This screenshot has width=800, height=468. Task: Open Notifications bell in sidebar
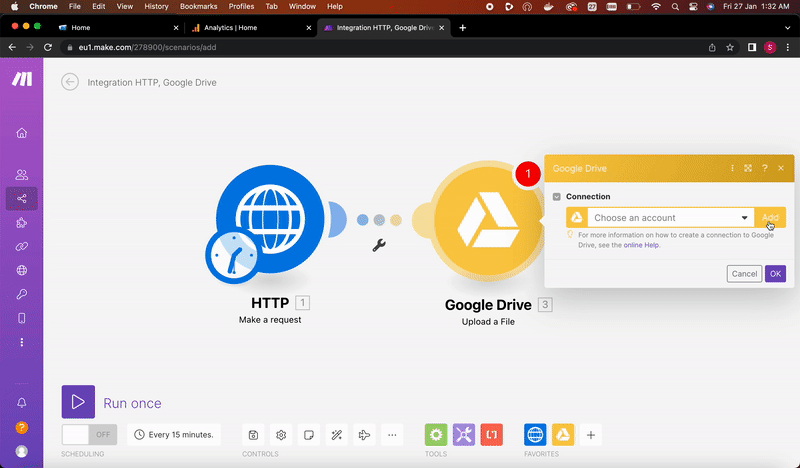point(21,403)
